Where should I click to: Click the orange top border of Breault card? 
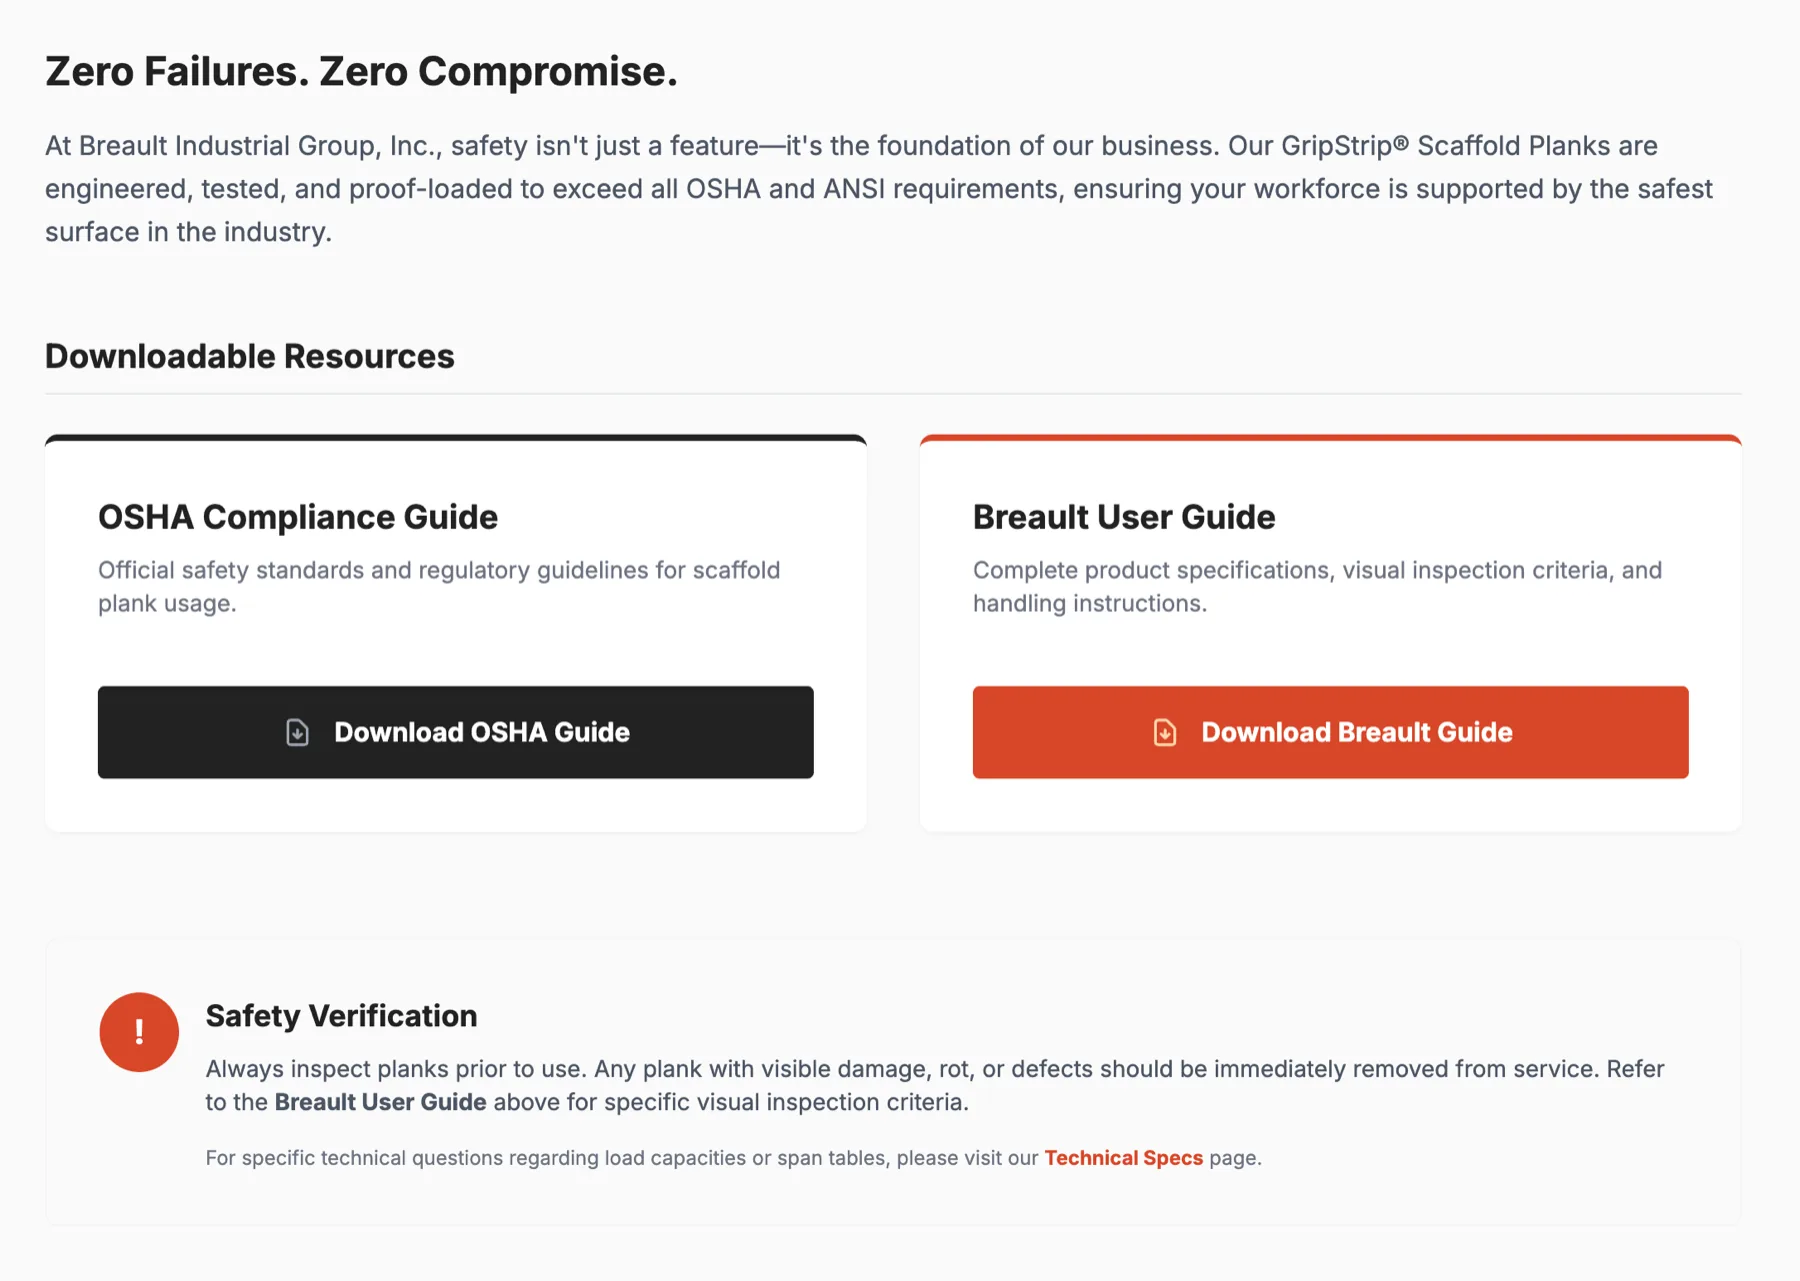(1331, 438)
